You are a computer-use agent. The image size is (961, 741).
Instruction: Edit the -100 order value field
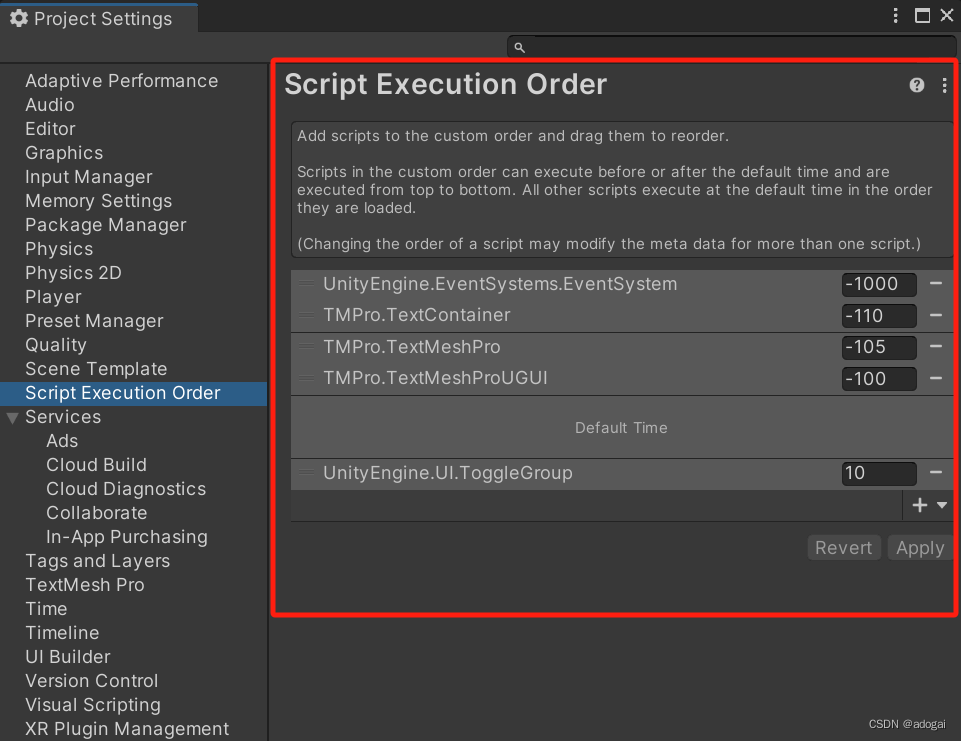click(x=879, y=379)
